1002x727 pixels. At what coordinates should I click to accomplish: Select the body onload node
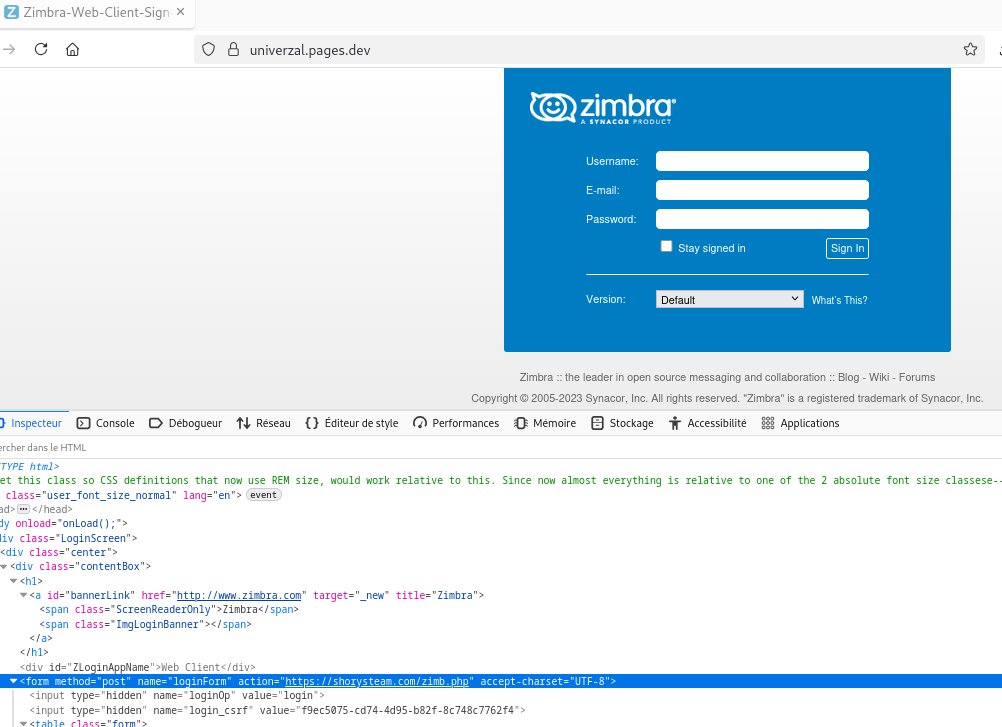point(64,523)
